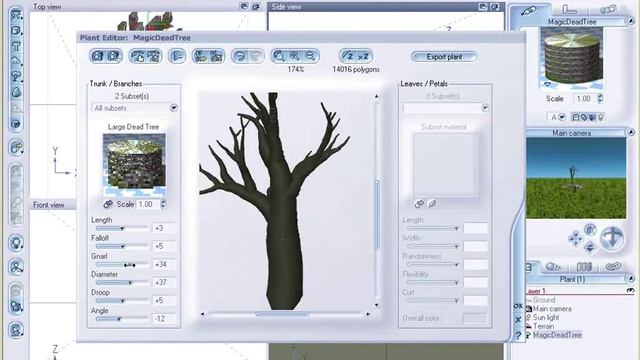
Task: Click the second camera-like plant editor toolbar icon
Action: click(x=114, y=56)
